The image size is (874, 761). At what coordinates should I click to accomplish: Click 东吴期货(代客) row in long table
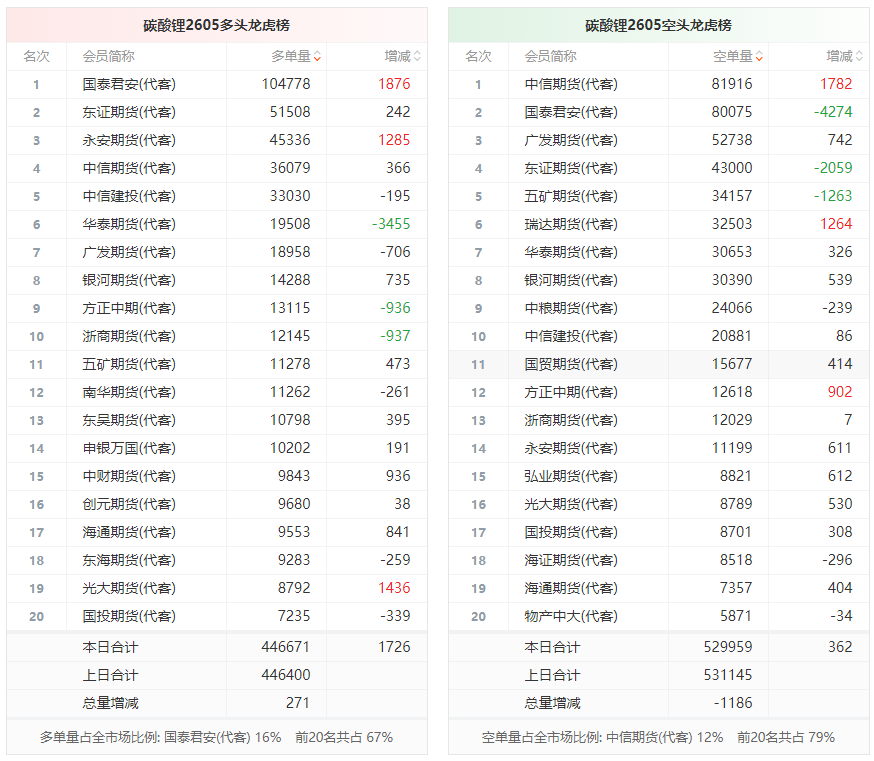(x=217, y=420)
